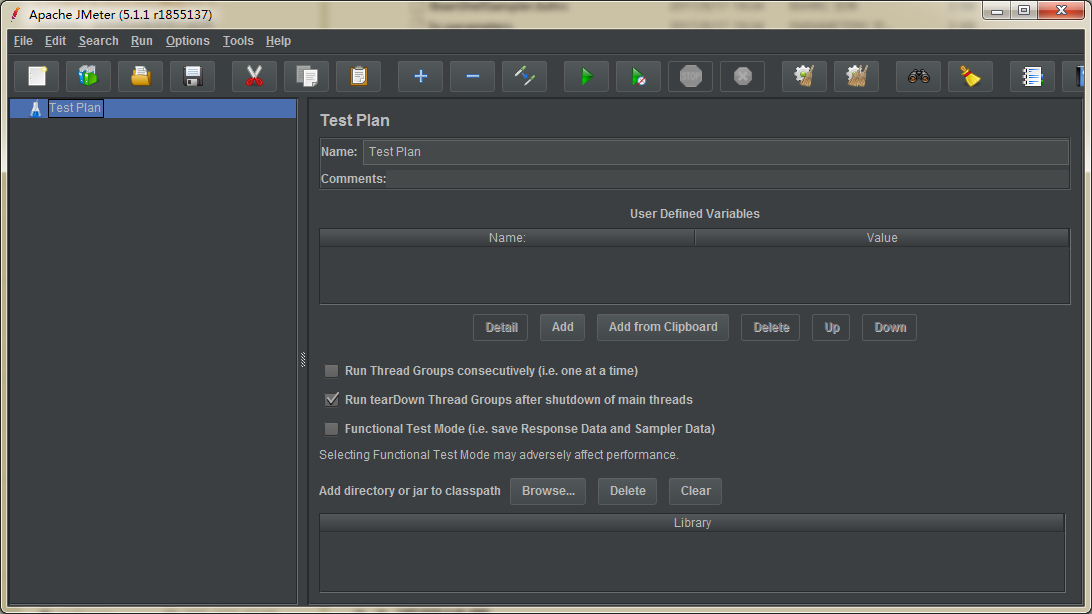Image resolution: width=1092 pixels, height=614 pixels.
Task: Open the Help menu
Action: (x=278, y=41)
